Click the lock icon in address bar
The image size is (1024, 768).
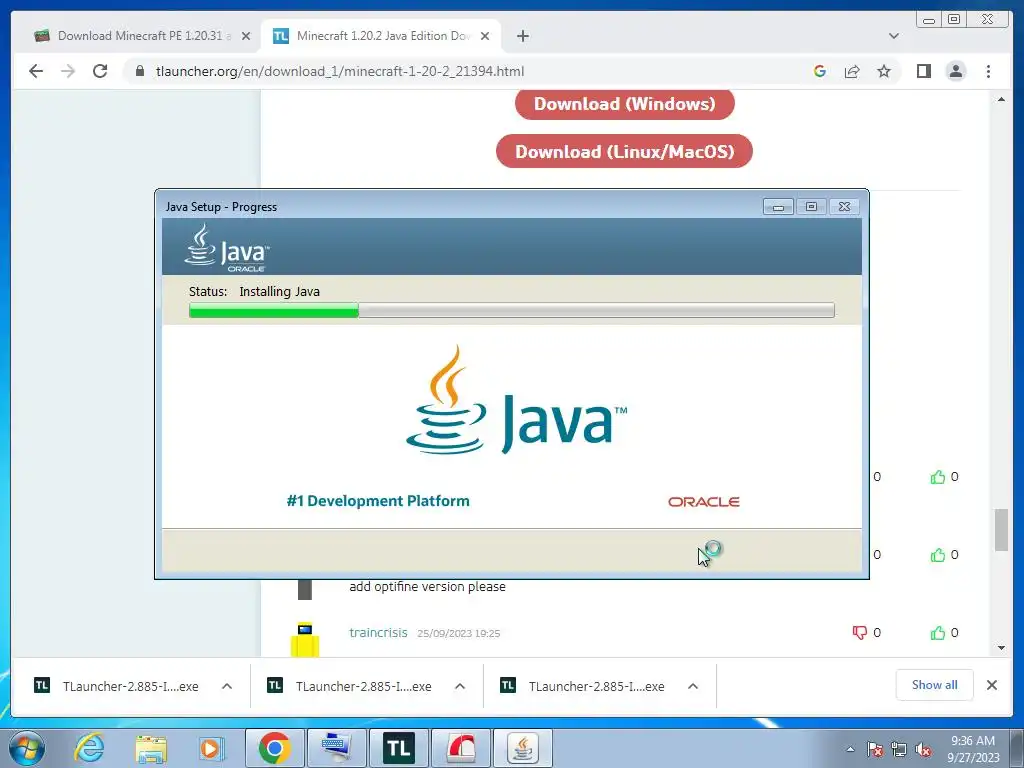[140, 71]
